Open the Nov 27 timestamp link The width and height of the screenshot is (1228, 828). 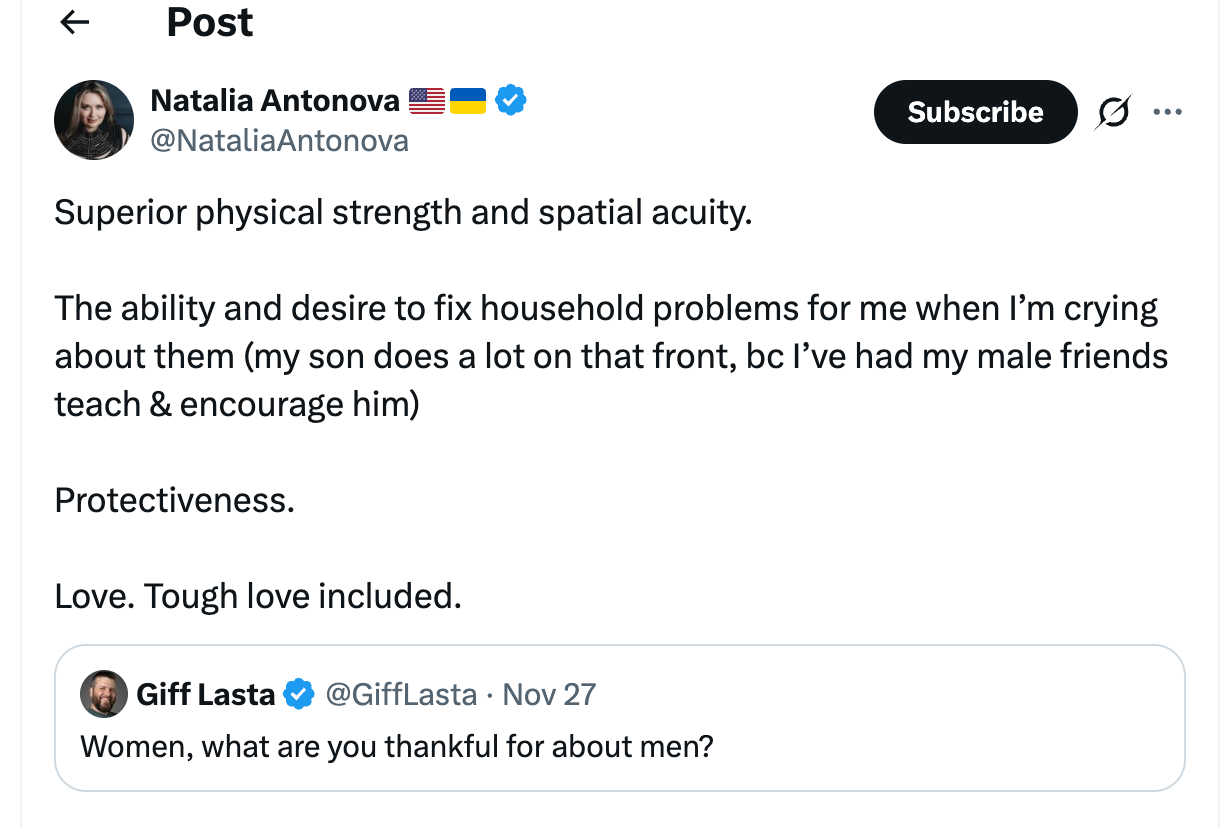(x=549, y=694)
